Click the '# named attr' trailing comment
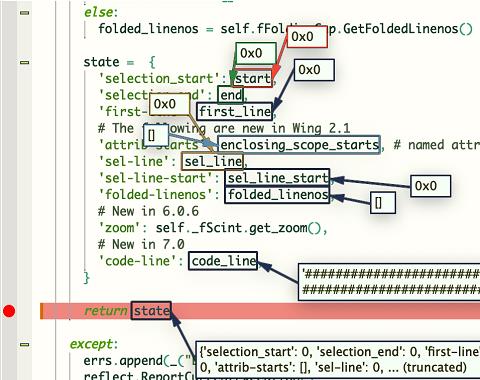 [437, 145]
